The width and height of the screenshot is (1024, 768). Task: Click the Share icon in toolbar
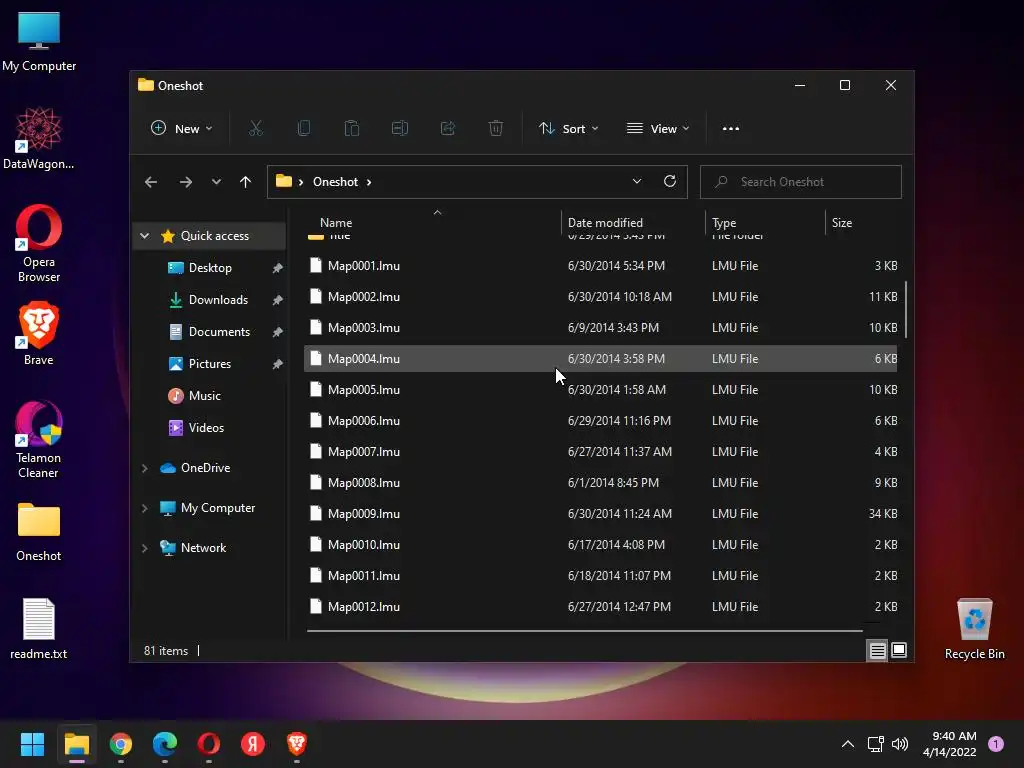(448, 129)
